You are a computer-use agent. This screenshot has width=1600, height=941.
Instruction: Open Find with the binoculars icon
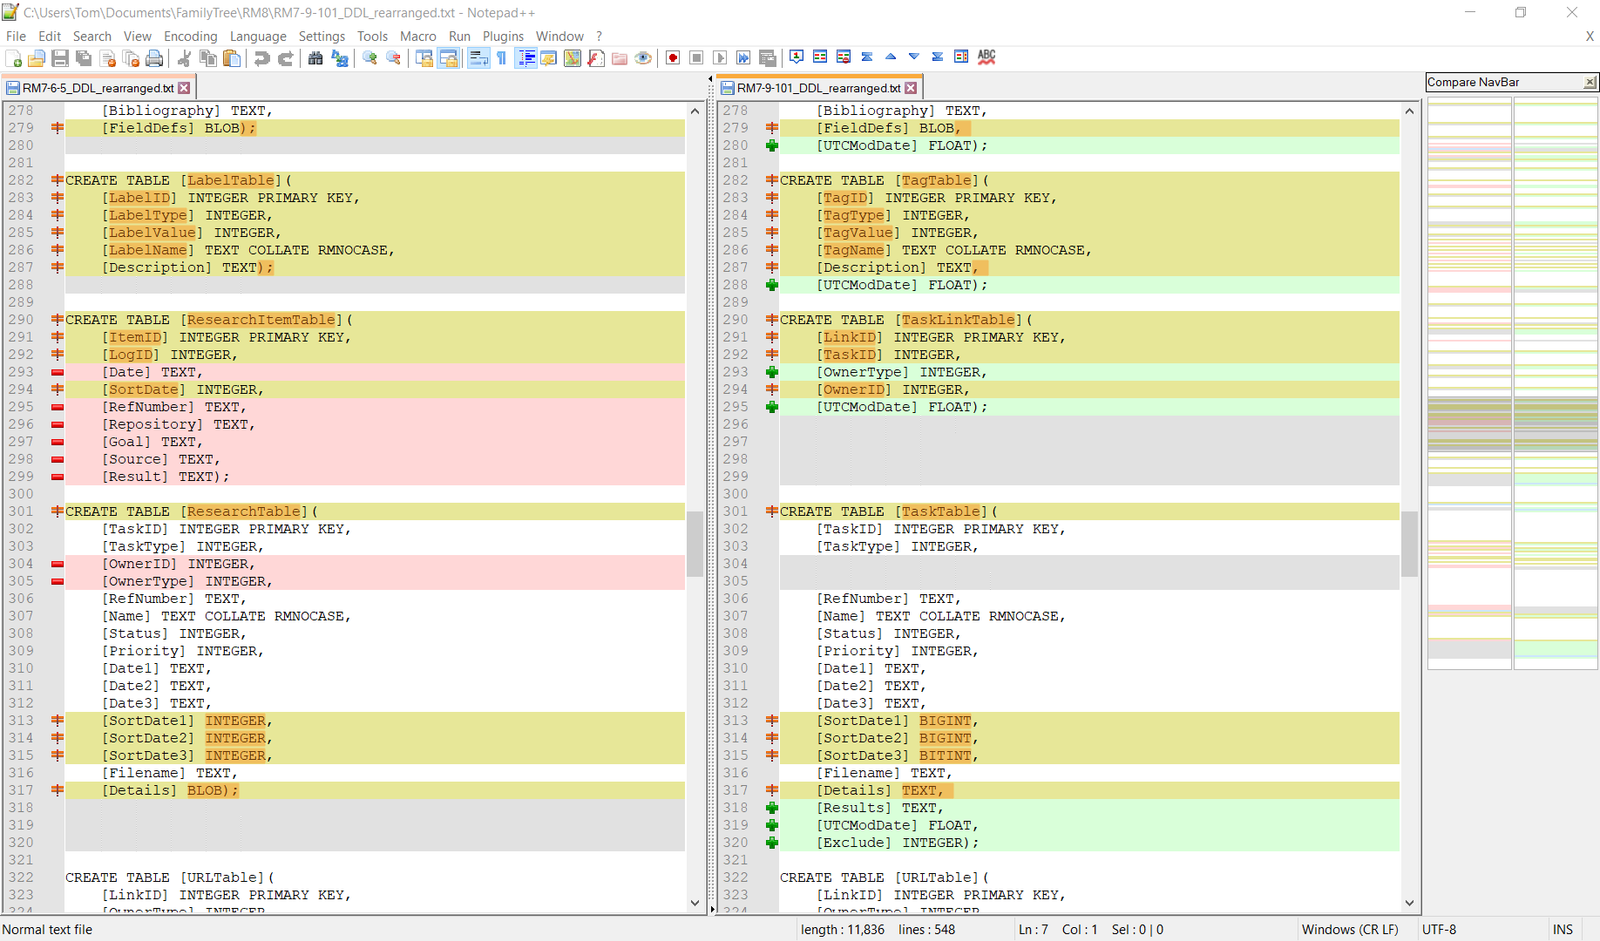[315, 58]
